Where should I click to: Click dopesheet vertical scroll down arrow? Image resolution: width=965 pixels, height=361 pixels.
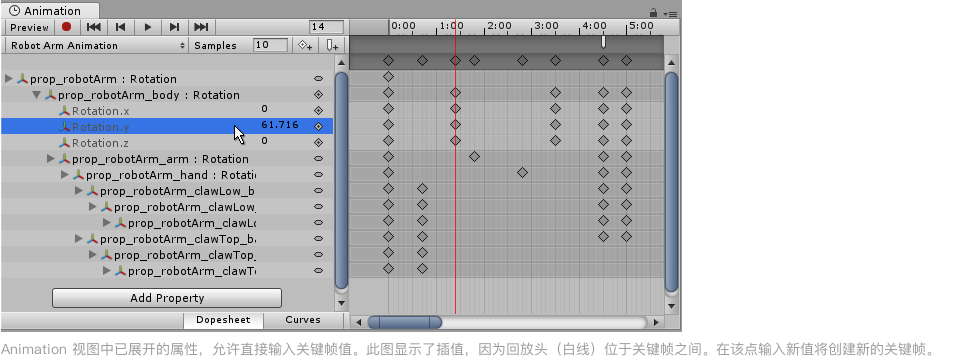[x=671, y=305]
